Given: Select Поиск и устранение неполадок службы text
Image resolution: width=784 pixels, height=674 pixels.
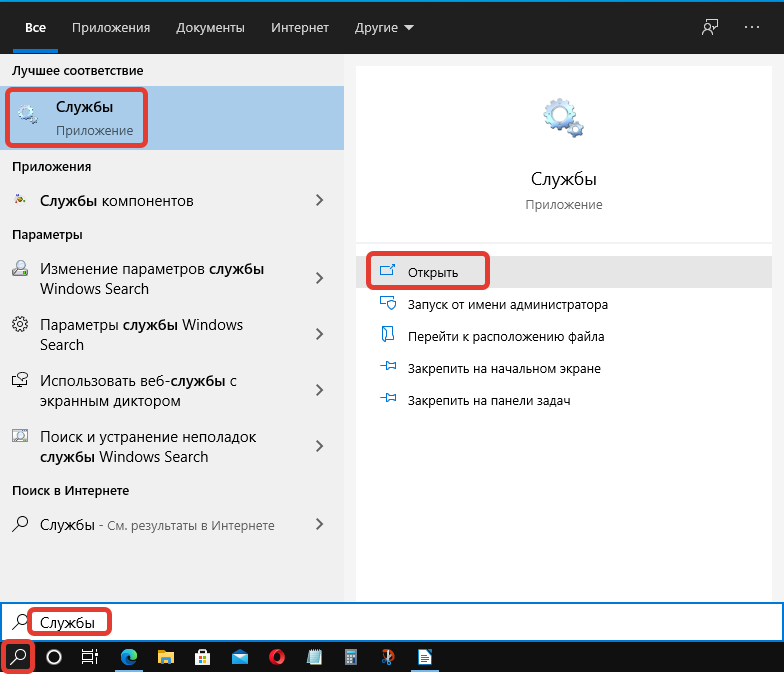Looking at the screenshot, I should coord(148,446).
